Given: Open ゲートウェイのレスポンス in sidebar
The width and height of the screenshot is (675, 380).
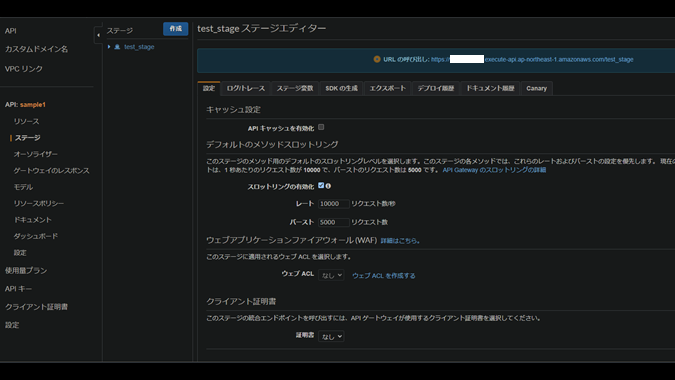Looking at the screenshot, I should point(51,170).
